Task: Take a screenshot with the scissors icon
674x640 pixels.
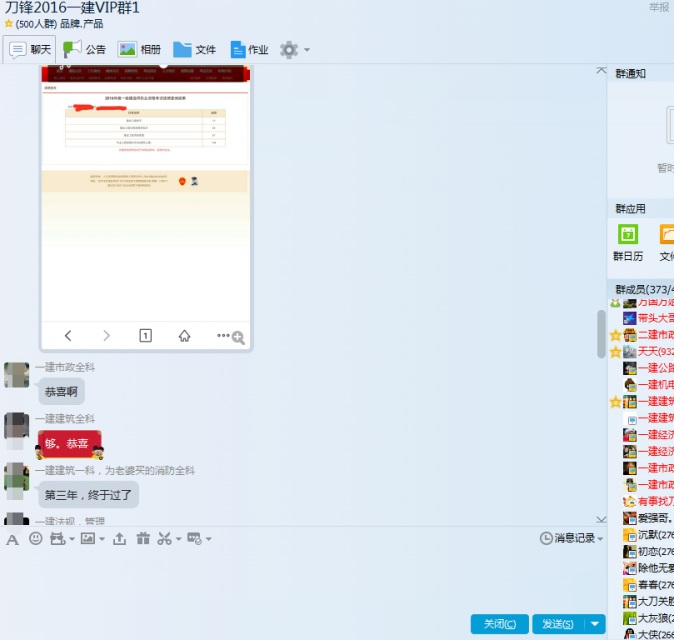Action: point(165,539)
